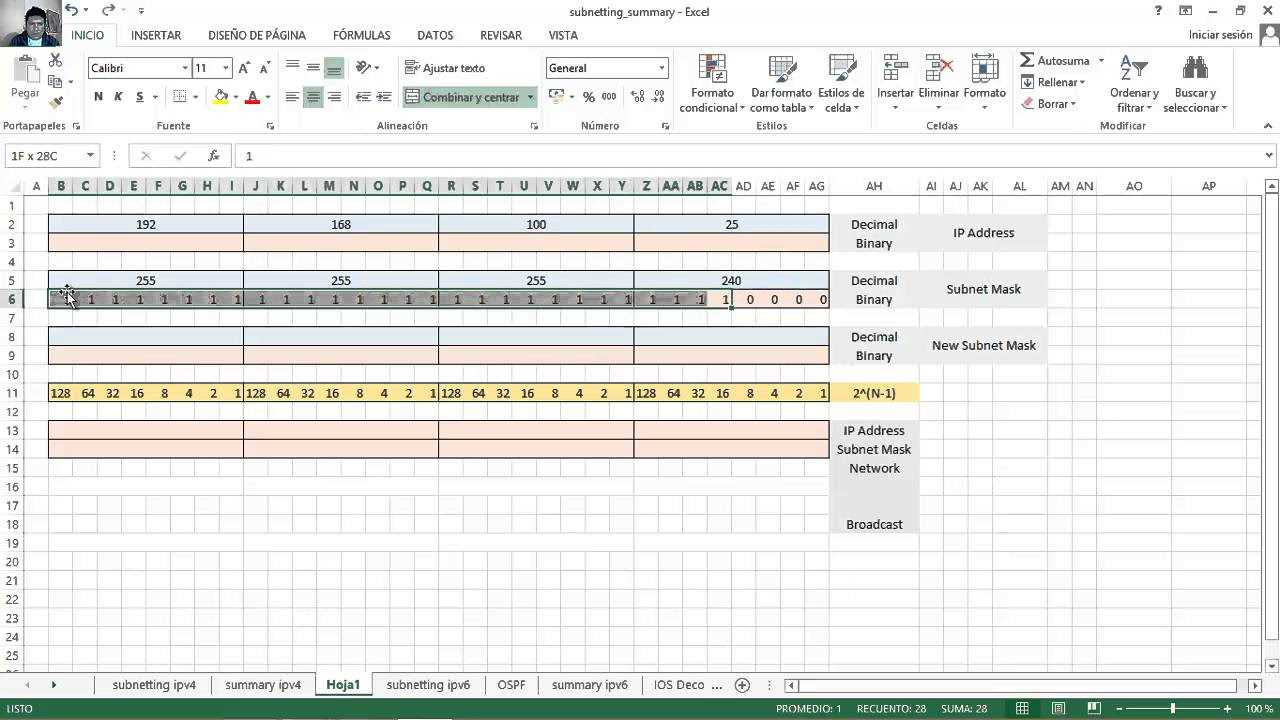Viewport: 1280px width, 720px height.
Task: Open Ordenar y filtrar menu
Action: pos(1134,84)
